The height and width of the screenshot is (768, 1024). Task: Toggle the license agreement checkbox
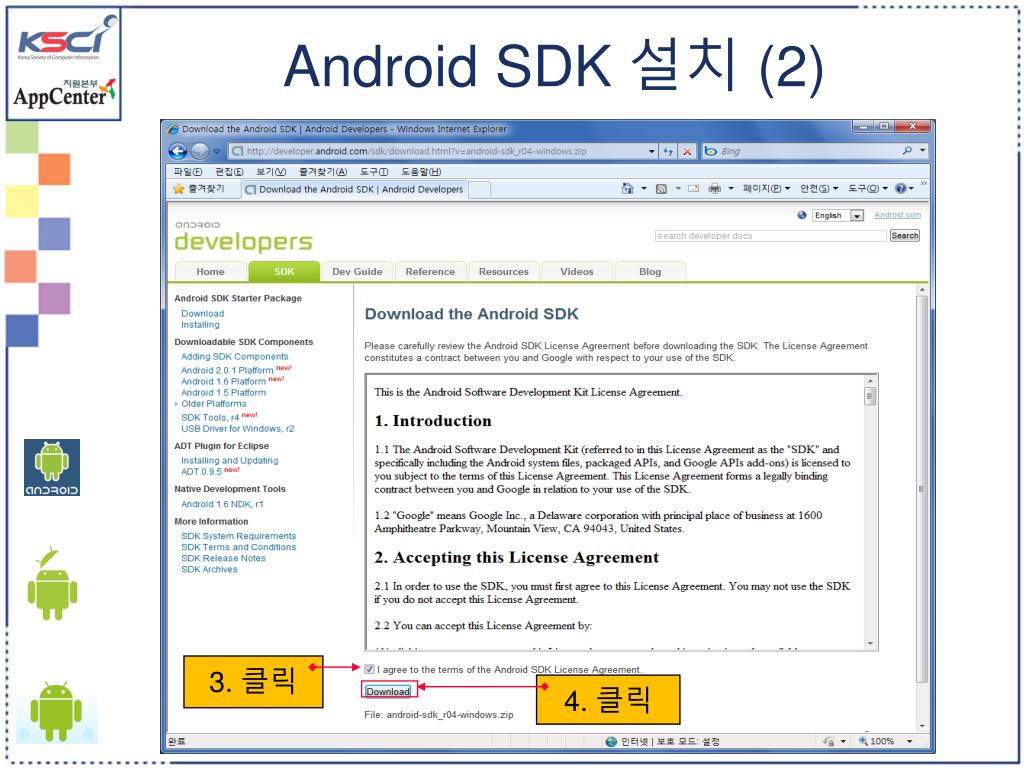click(370, 669)
